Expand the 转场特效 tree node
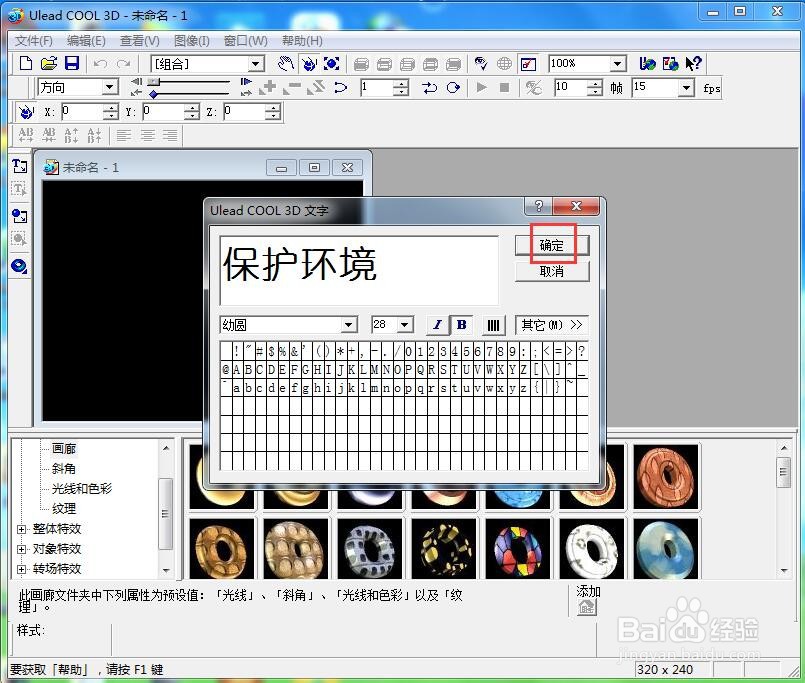 [21, 570]
